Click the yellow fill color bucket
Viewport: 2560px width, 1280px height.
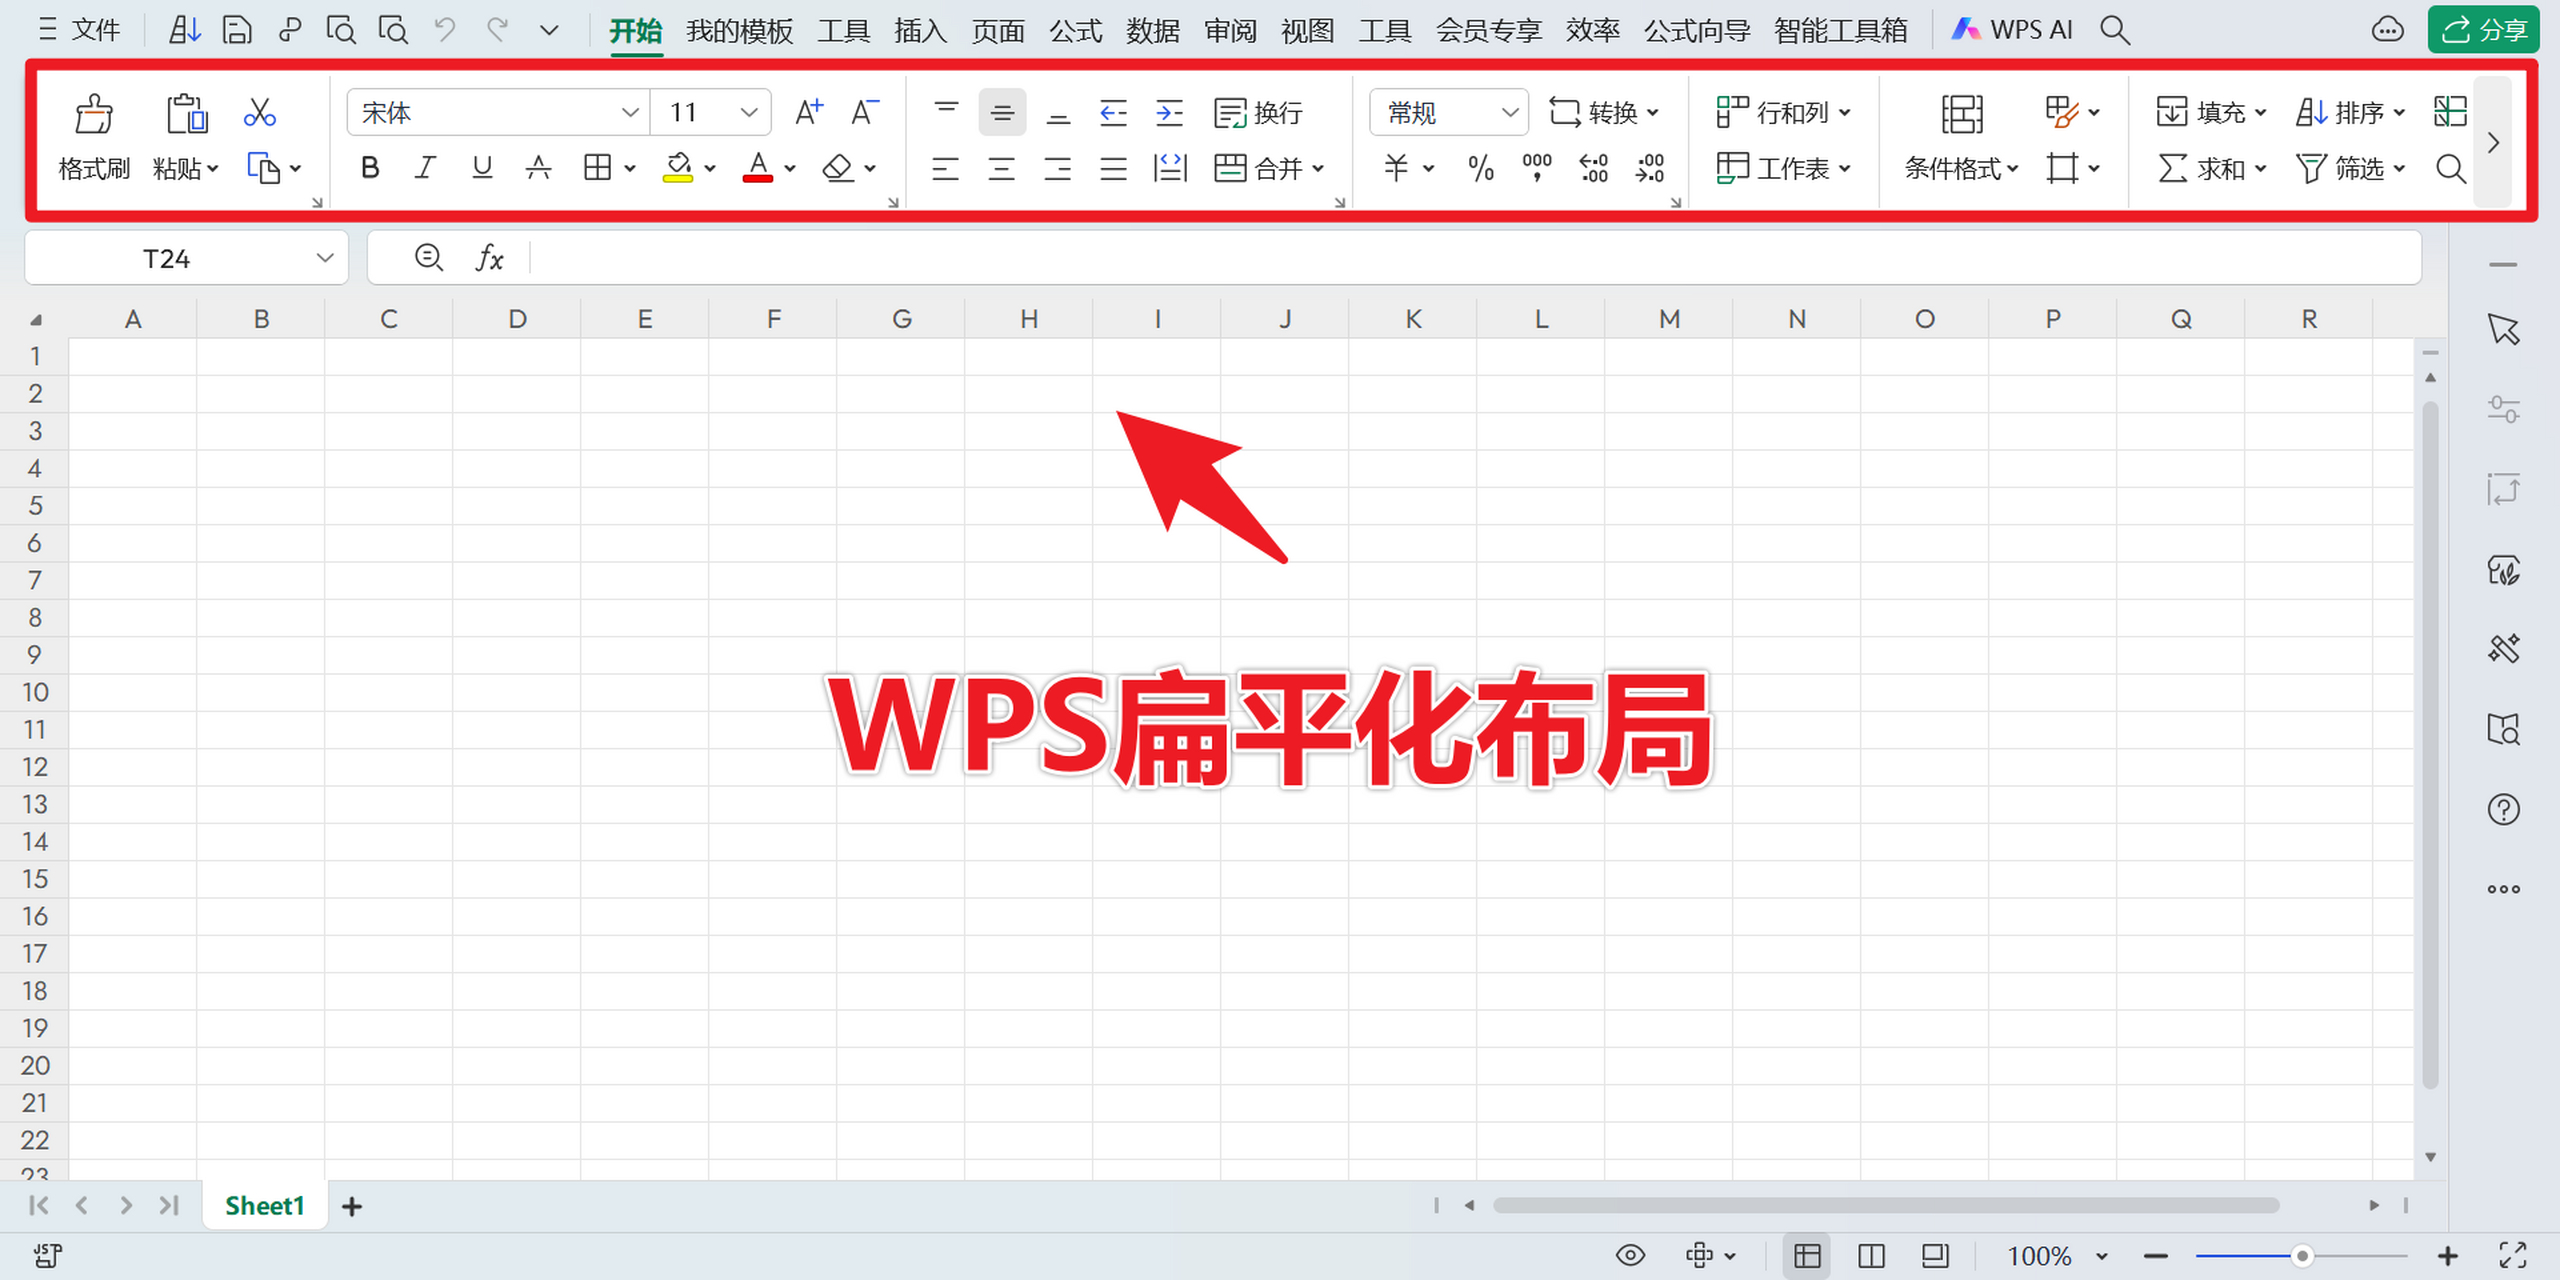[x=678, y=168]
